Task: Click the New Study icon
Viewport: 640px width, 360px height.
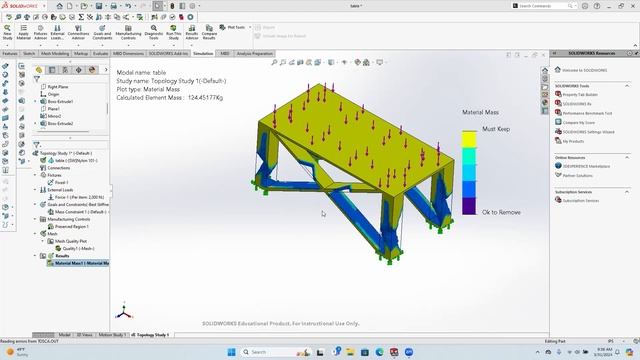Action: [x=7, y=32]
